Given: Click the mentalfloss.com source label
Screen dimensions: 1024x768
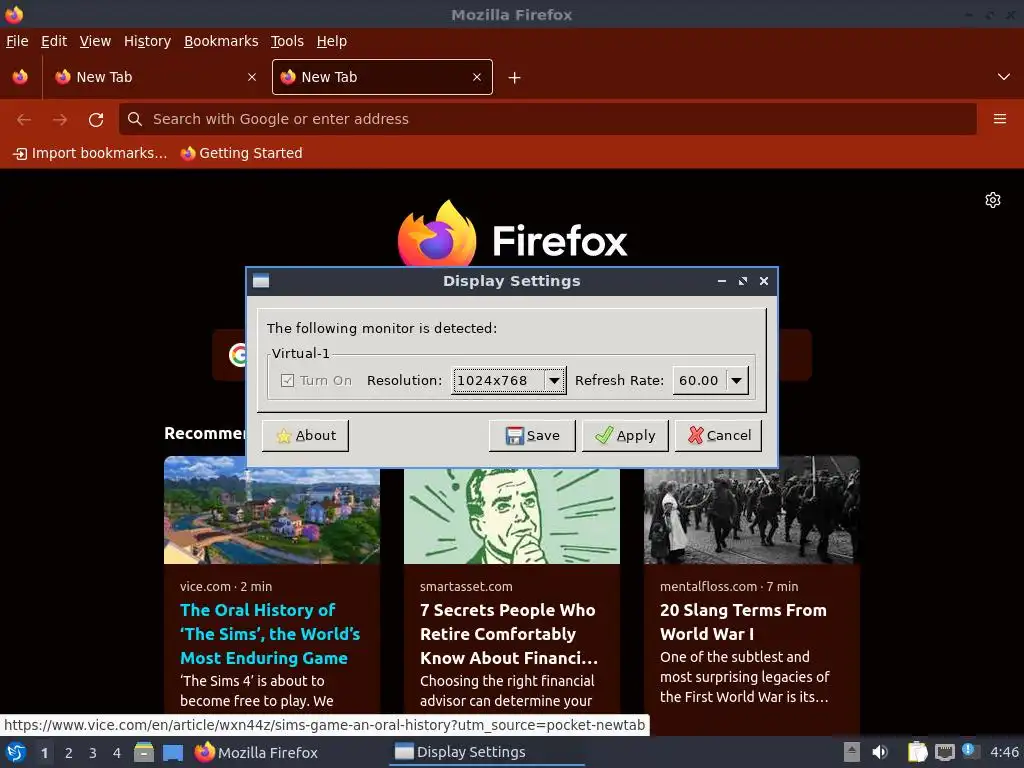Looking at the screenshot, I should click(708, 586).
